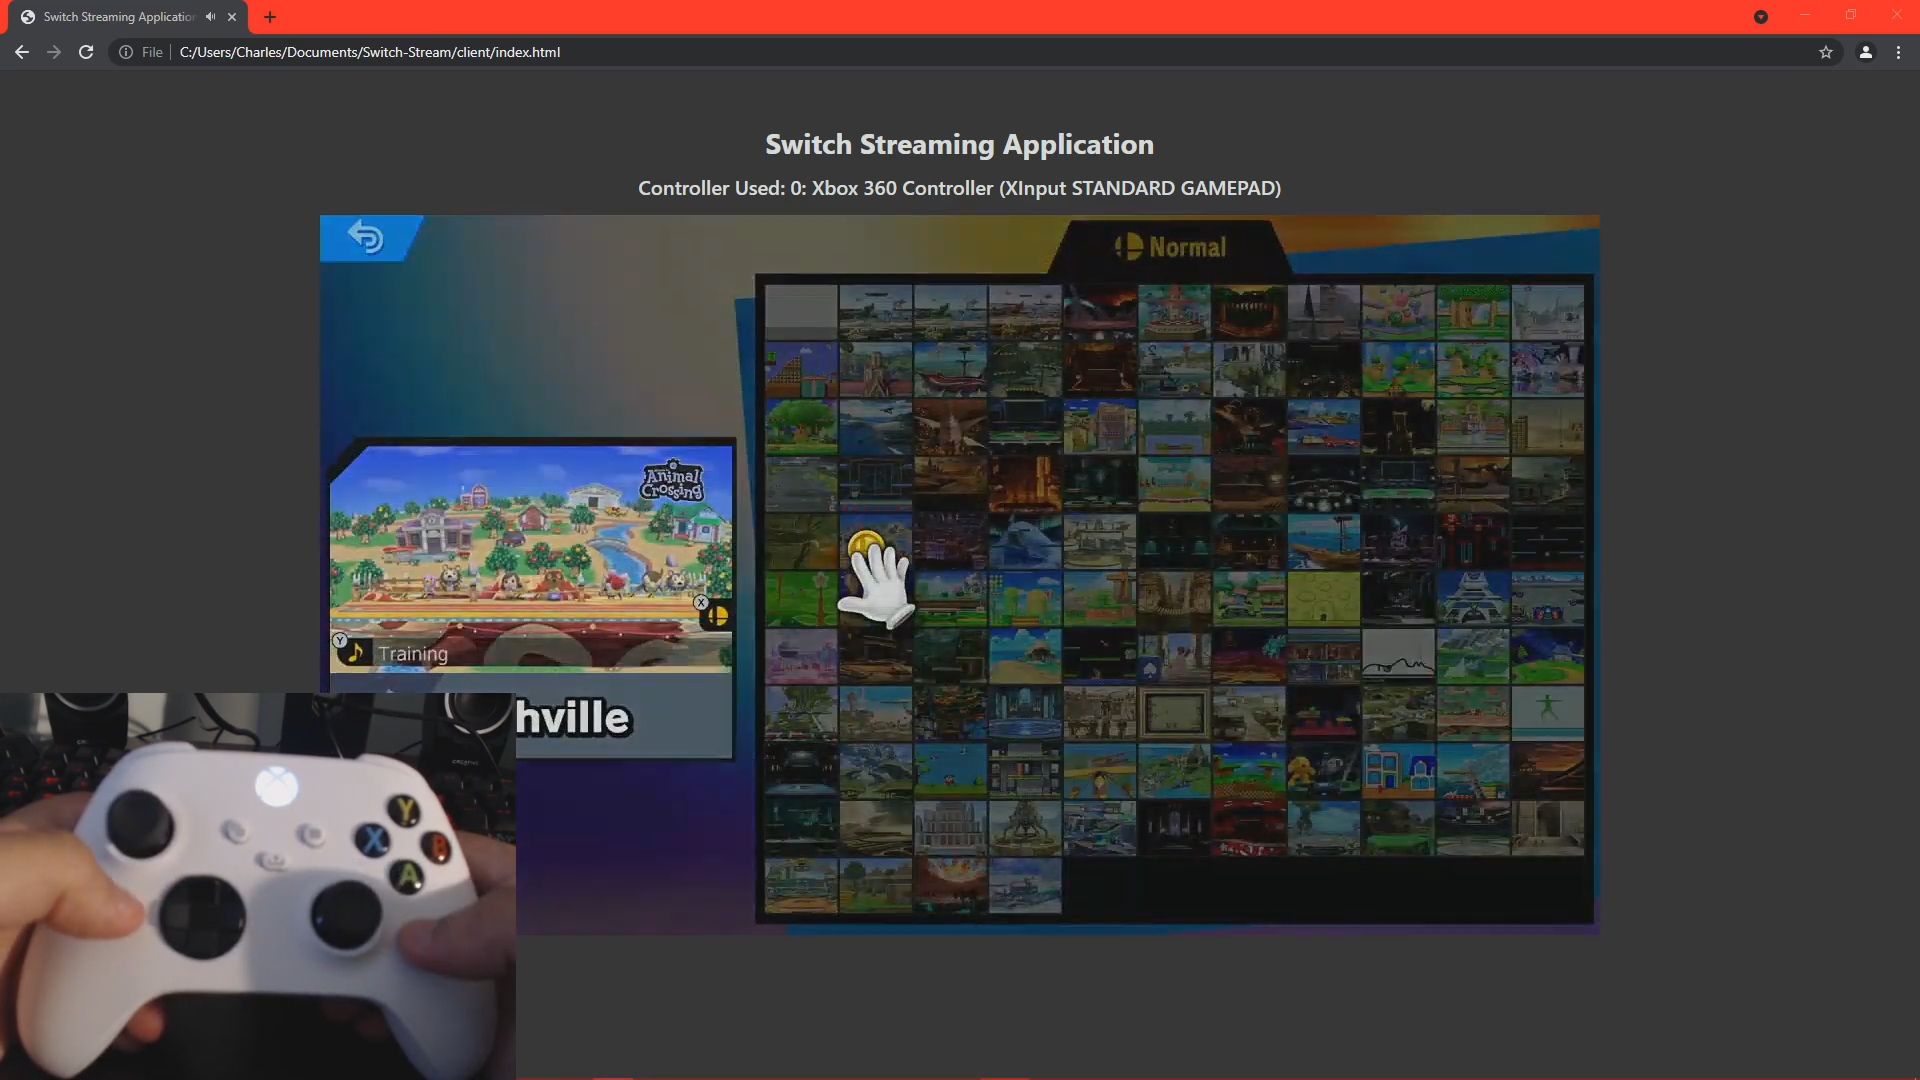Go forward in browser history
The image size is (1920, 1080).
coord(54,52)
